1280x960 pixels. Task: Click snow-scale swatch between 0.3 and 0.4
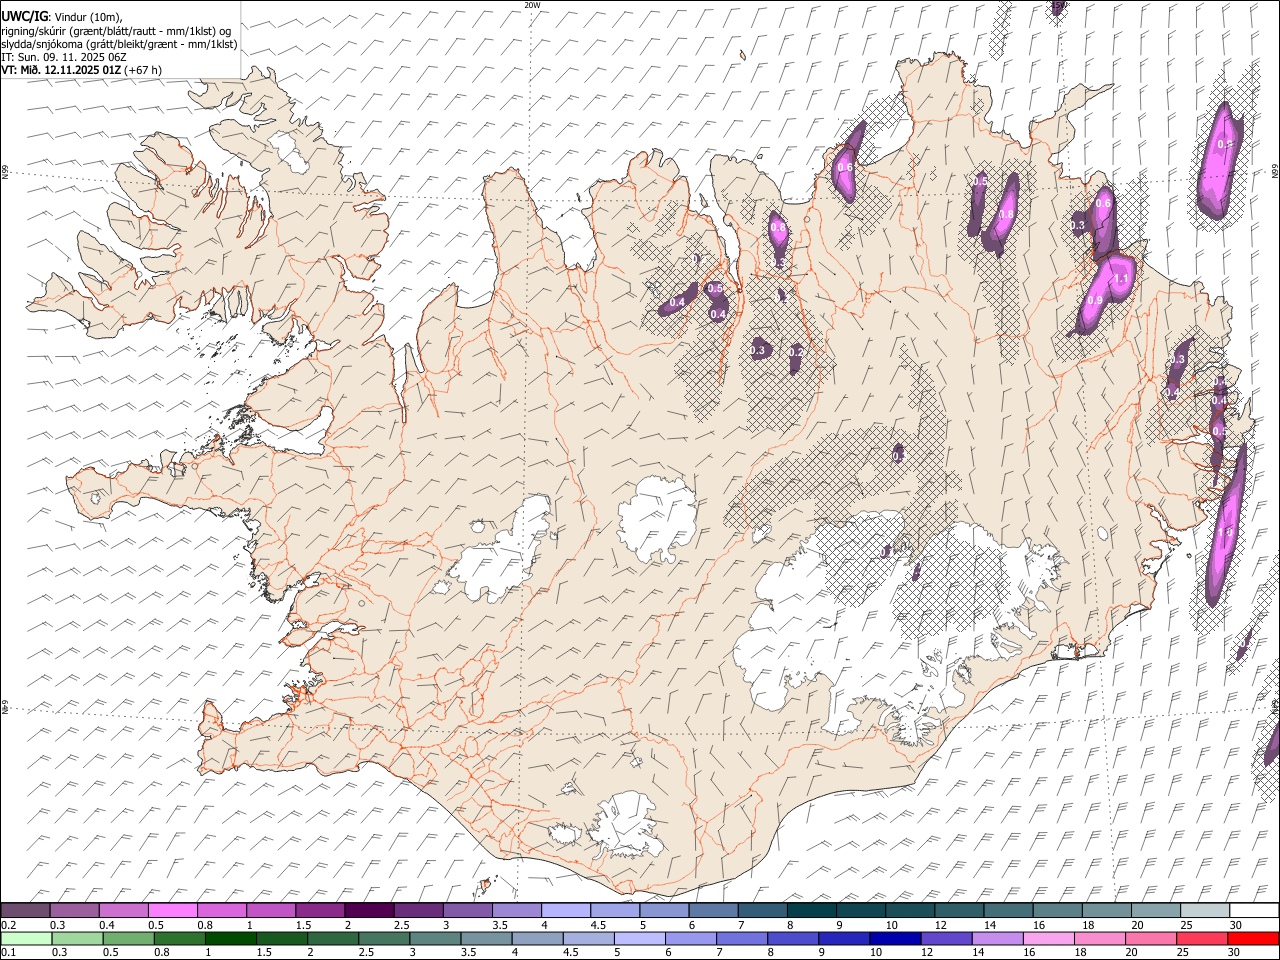75,911
